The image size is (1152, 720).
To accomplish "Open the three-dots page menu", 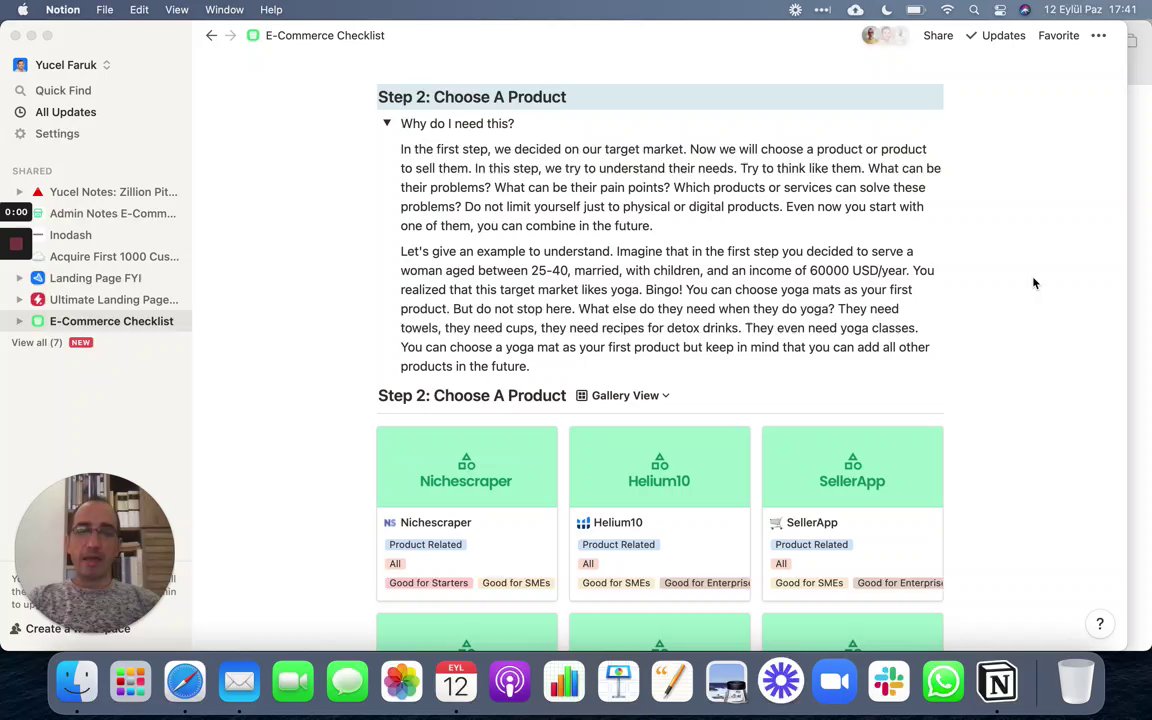I will tap(1098, 35).
